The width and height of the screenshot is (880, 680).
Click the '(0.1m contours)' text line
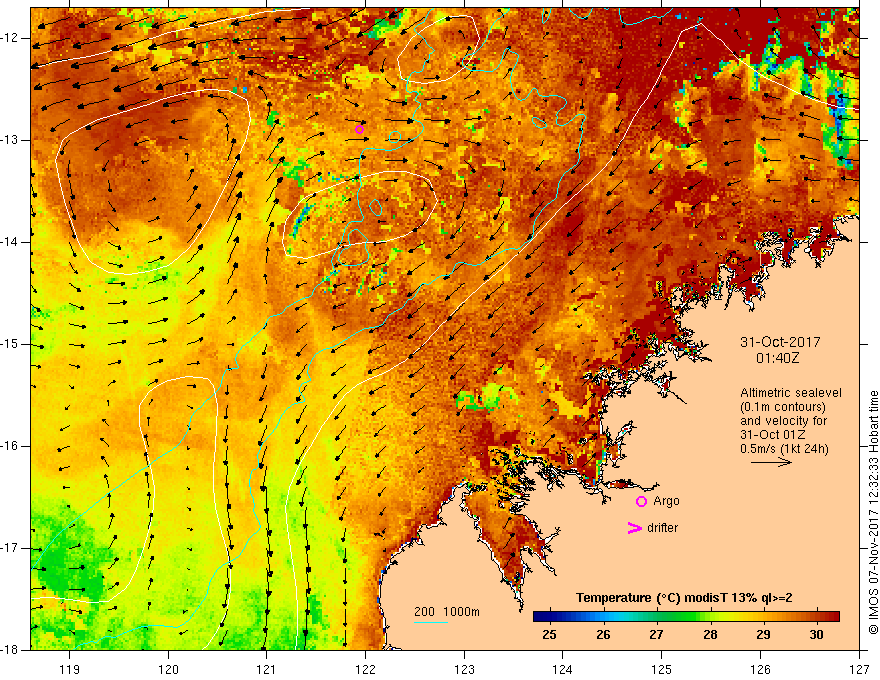coord(783,407)
